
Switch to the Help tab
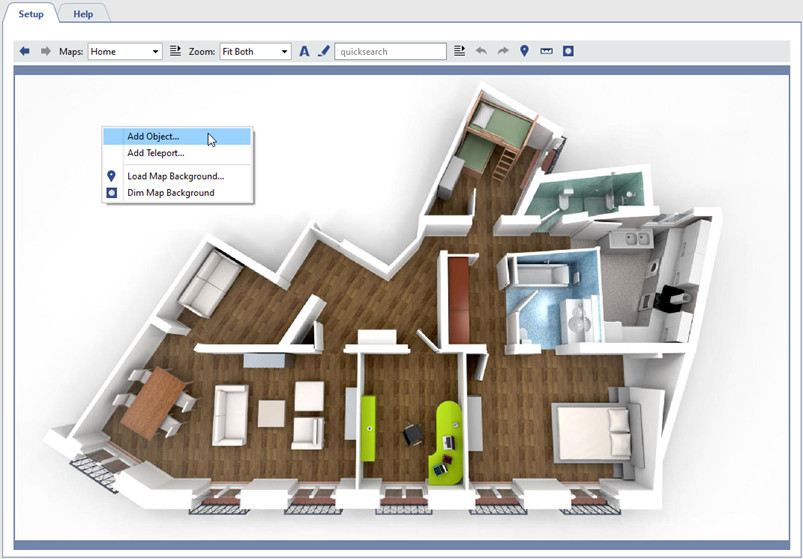[x=83, y=14]
